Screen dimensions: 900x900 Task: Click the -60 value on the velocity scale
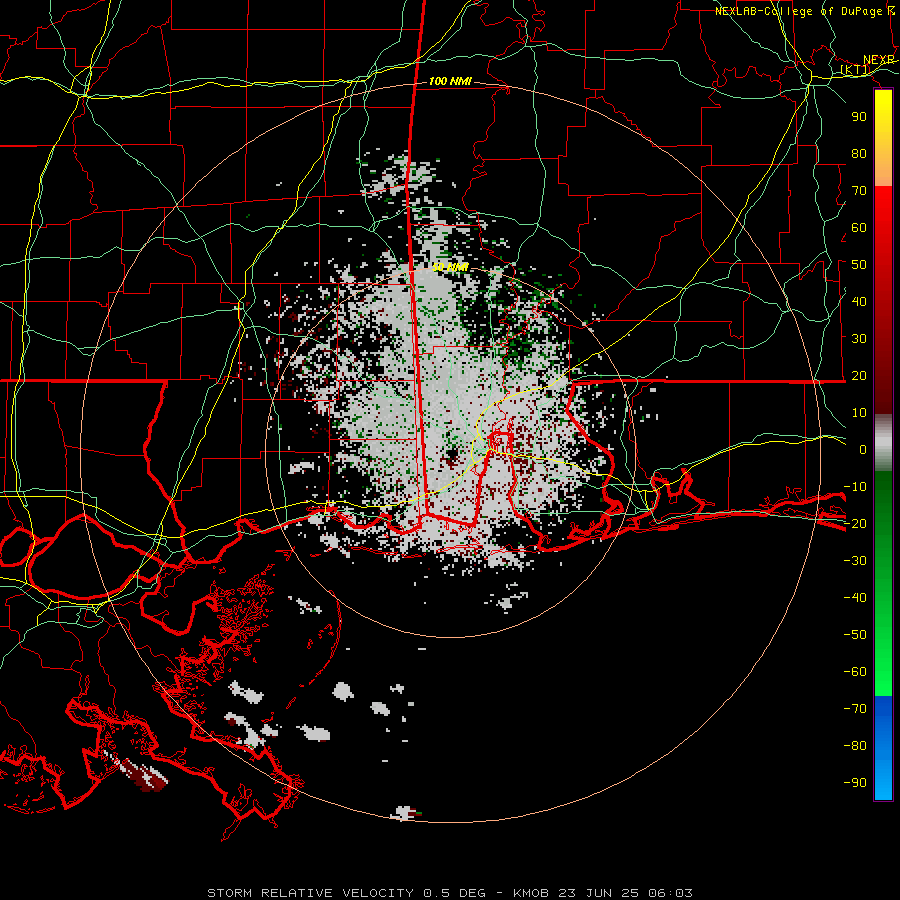pyautogui.click(x=855, y=672)
